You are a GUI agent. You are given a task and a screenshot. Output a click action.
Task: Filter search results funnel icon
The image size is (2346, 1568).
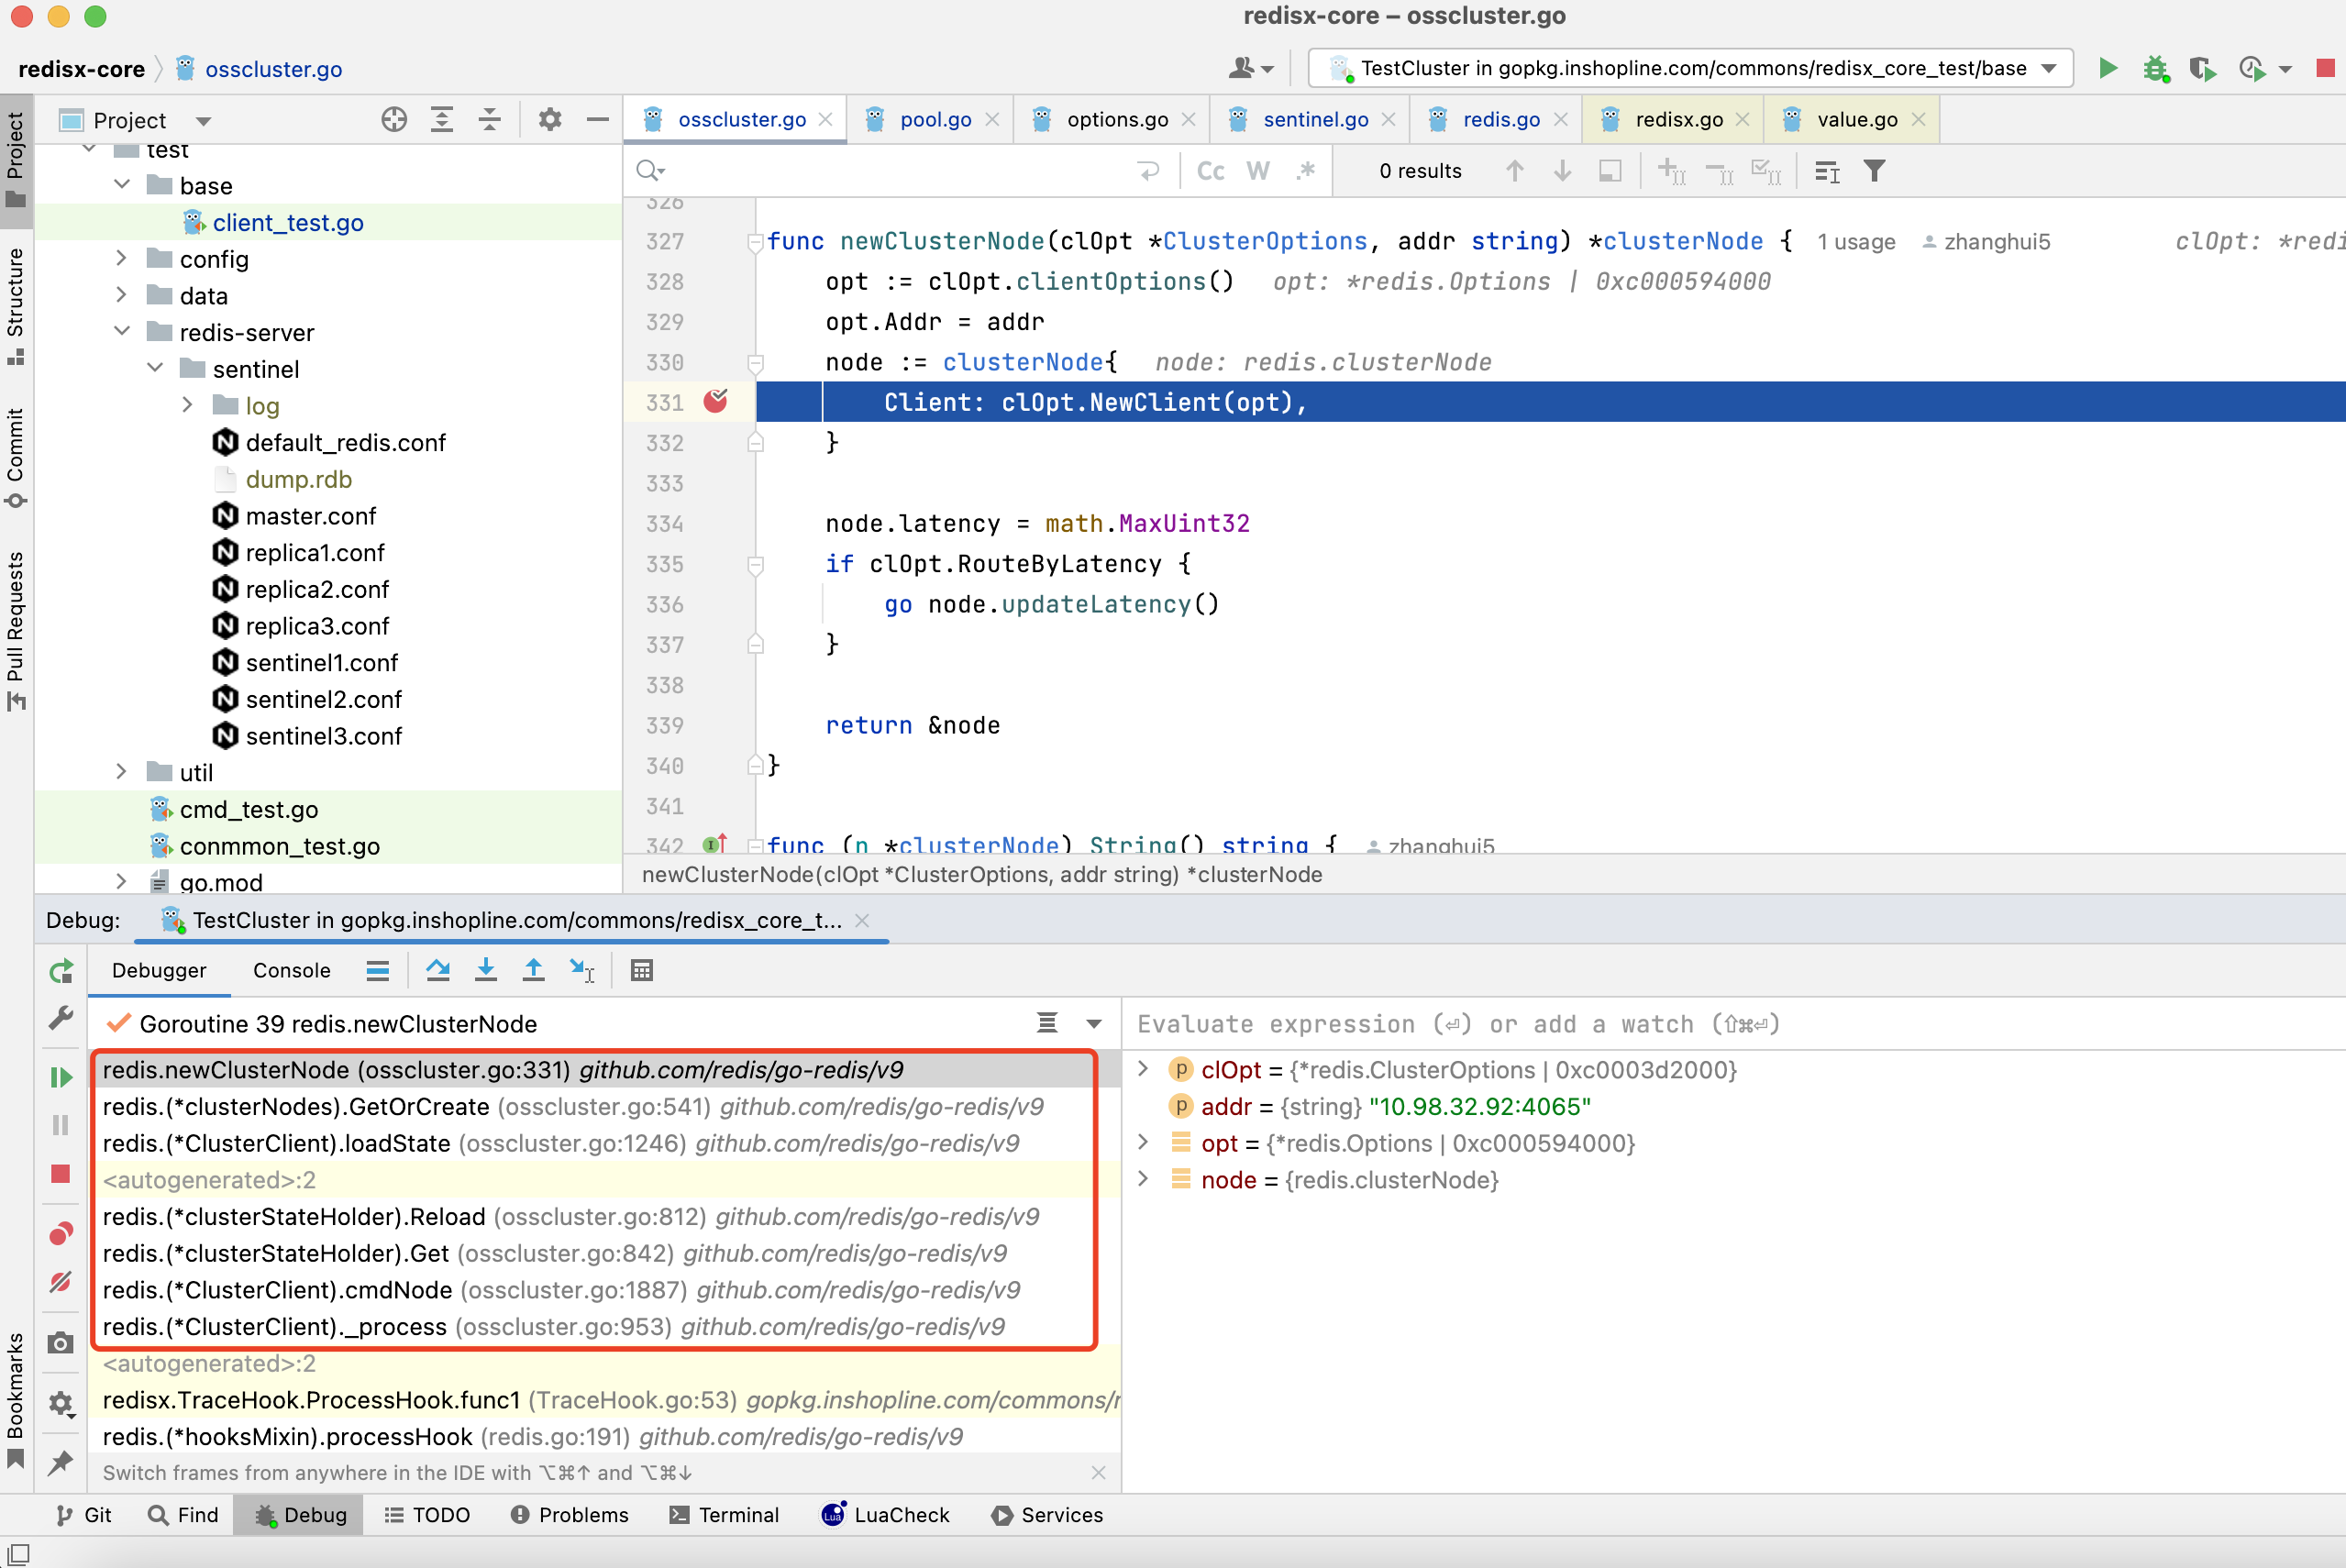(x=1875, y=171)
